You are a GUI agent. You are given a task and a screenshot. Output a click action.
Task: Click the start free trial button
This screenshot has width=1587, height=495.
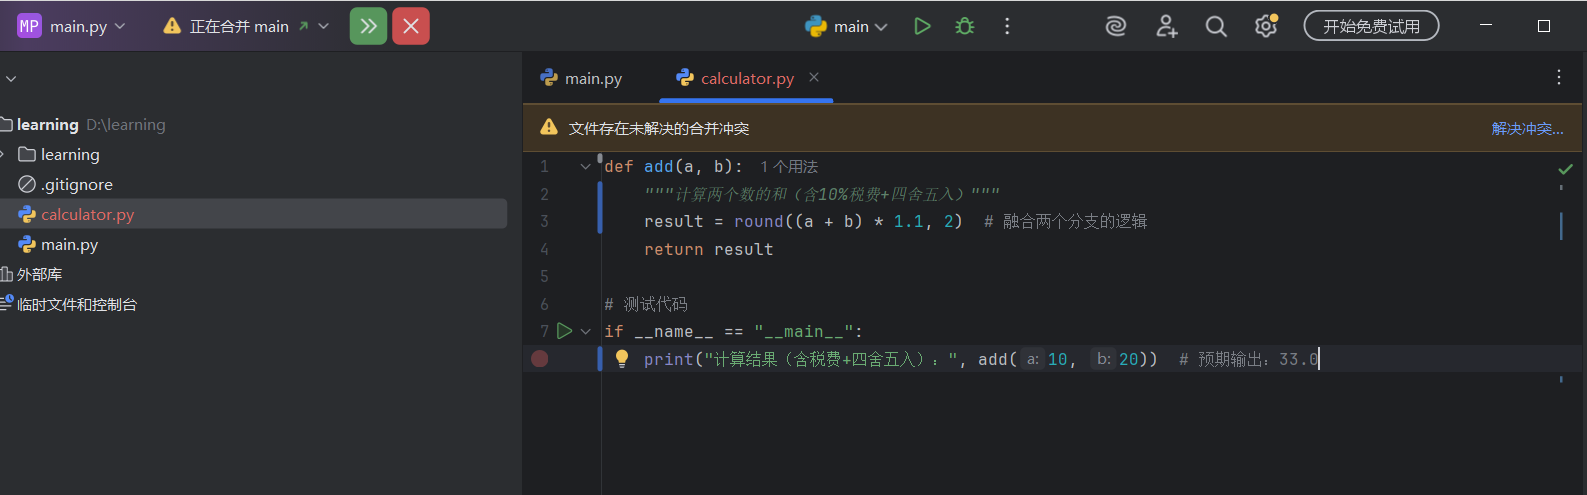(x=1371, y=26)
